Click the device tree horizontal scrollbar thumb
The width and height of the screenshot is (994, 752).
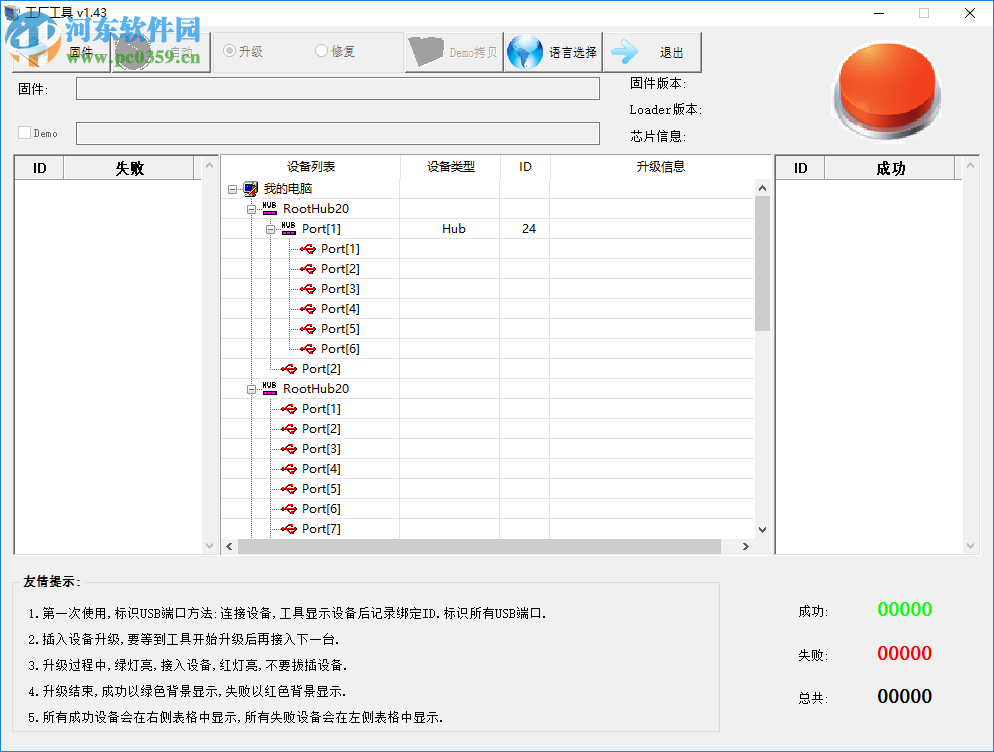coord(479,547)
